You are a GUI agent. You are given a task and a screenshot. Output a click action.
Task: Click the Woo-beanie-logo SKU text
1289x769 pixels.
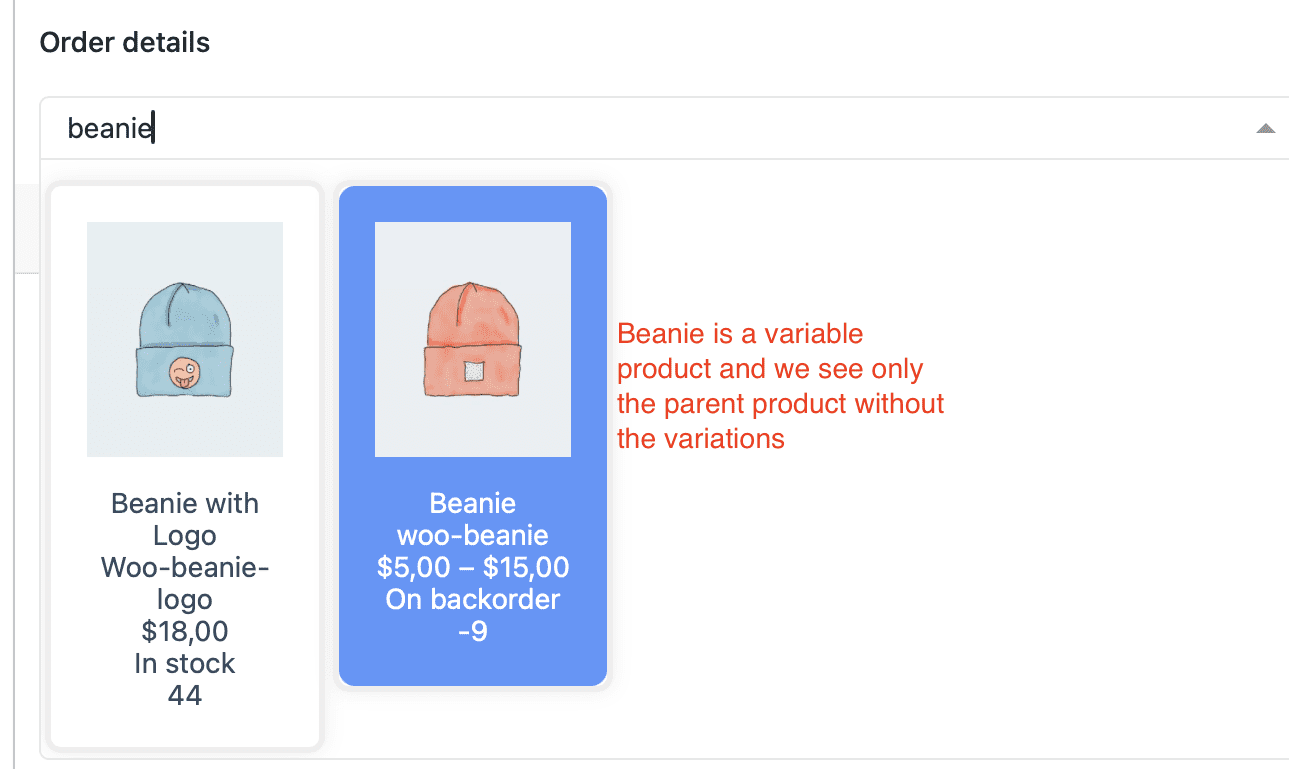coord(184,583)
